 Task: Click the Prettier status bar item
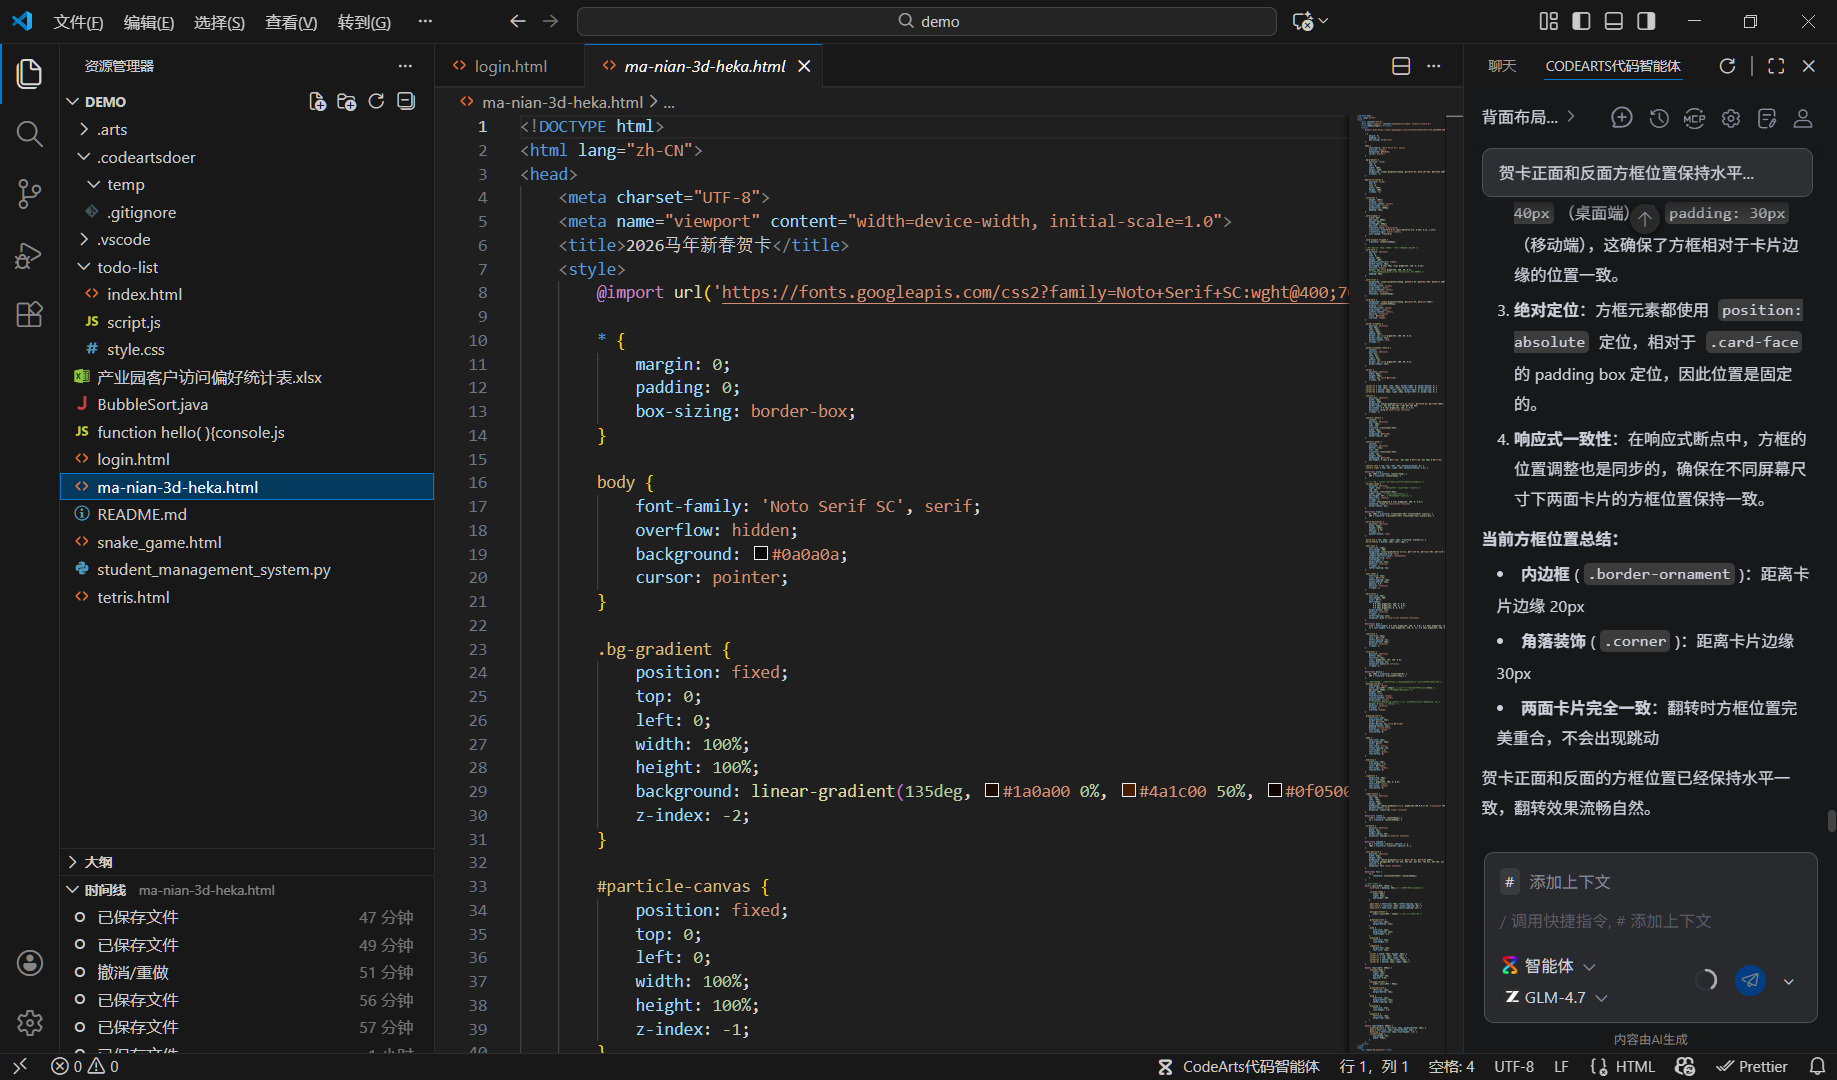coord(1752,1066)
